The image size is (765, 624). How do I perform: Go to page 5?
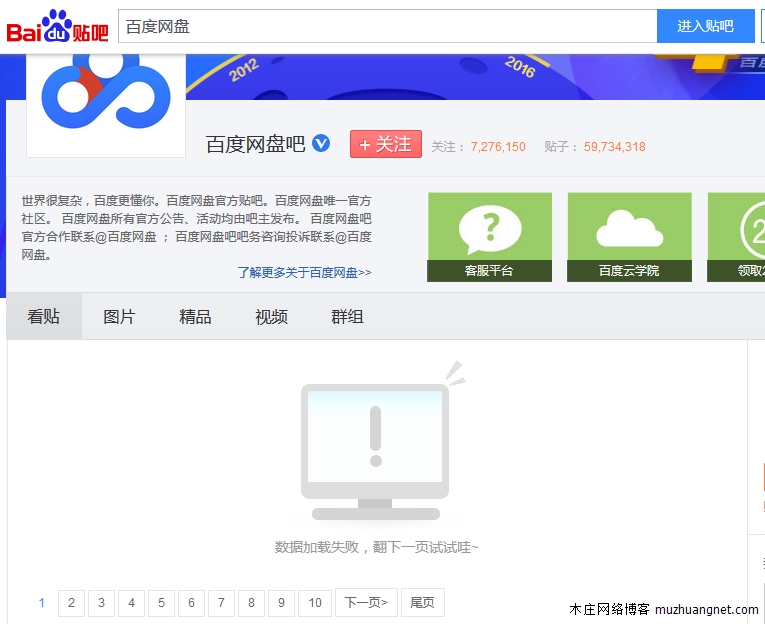pos(161,603)
